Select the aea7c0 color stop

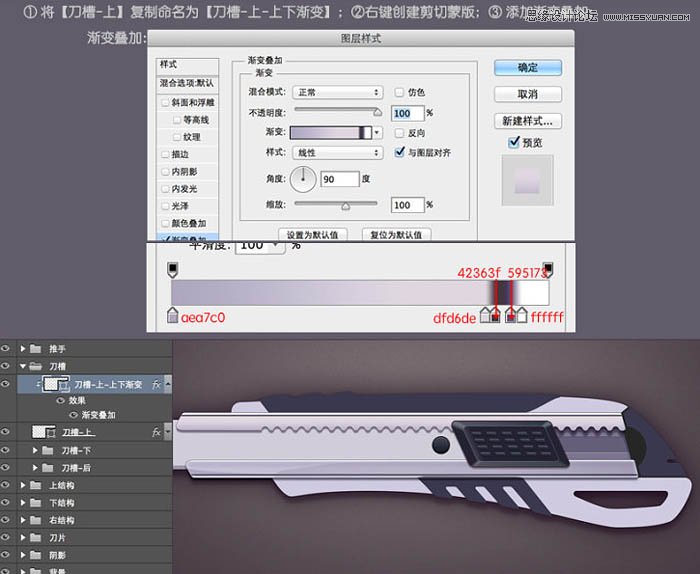172,315
